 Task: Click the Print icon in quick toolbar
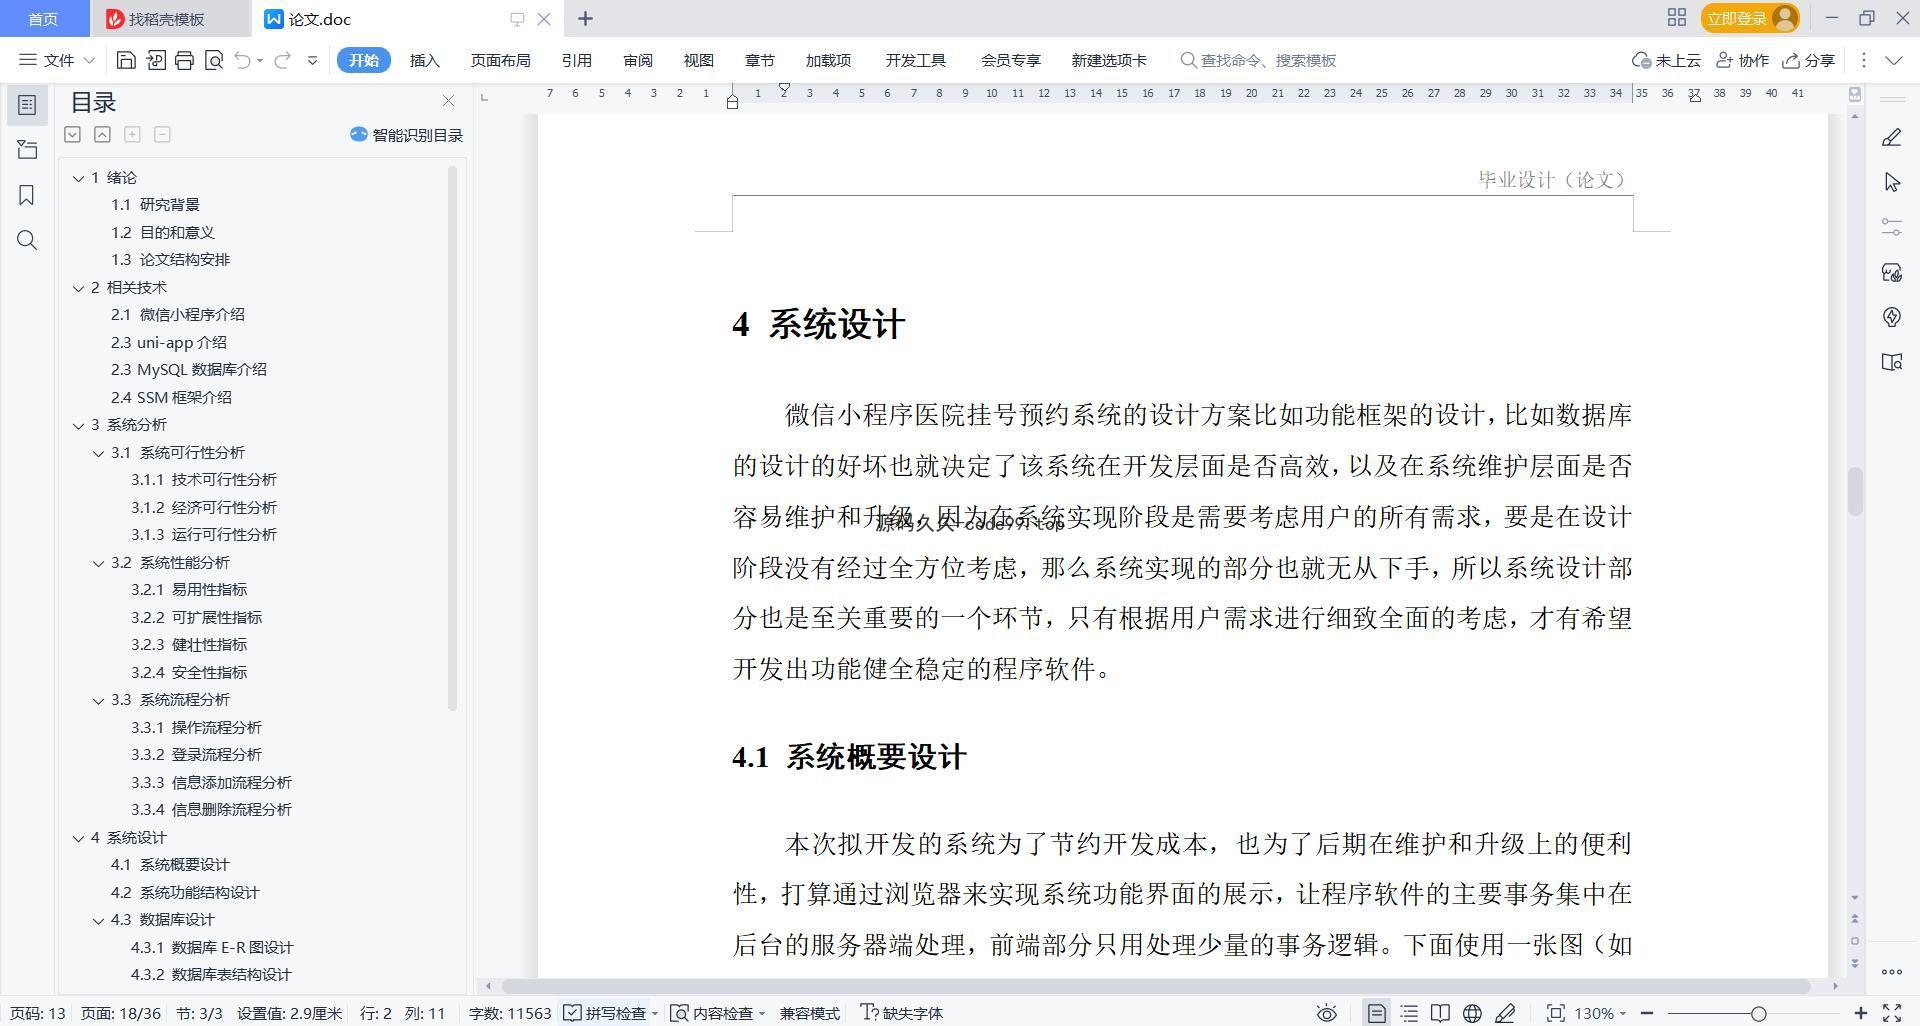[184, 60]
